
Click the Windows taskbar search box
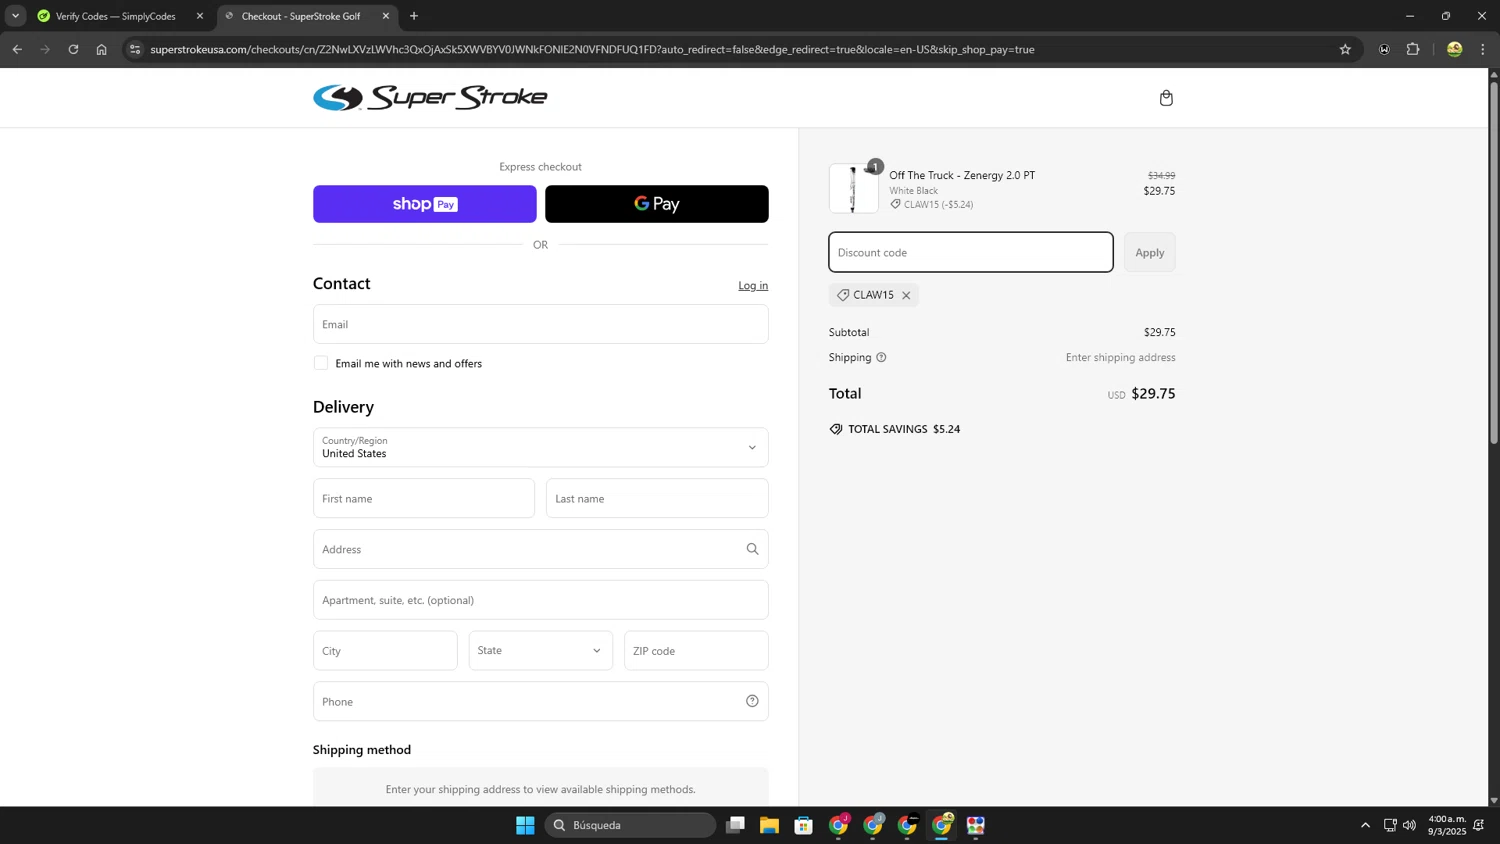click(x=630, y=825)
